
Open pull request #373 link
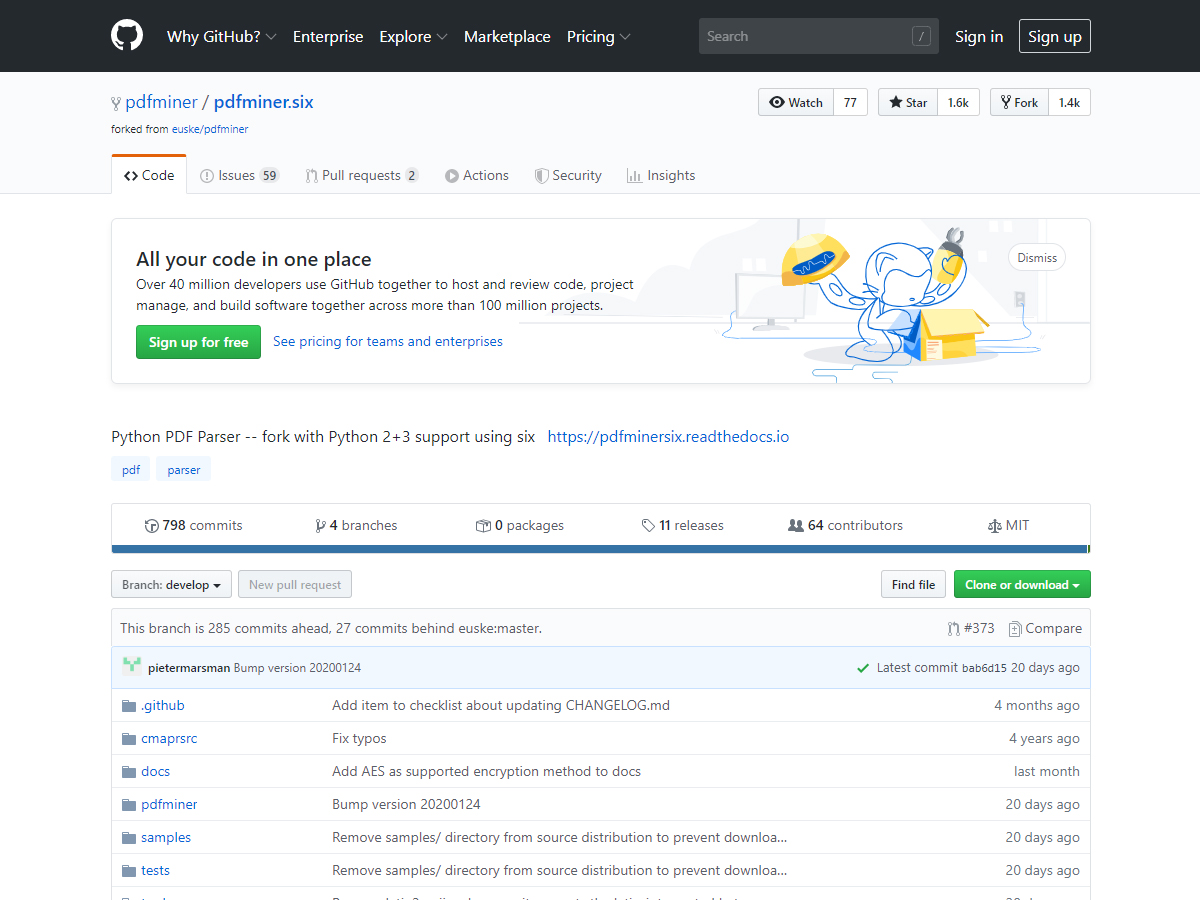(x=971, y=628)
